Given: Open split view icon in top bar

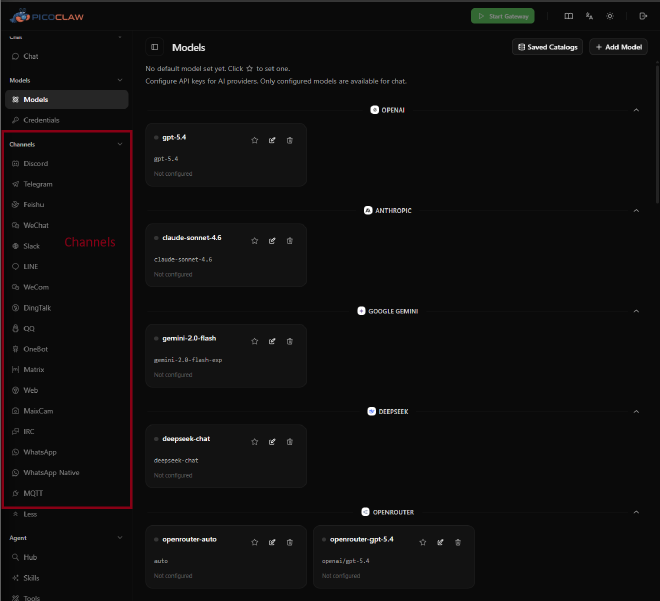Looking at the screenshot, I should point(569,16).
